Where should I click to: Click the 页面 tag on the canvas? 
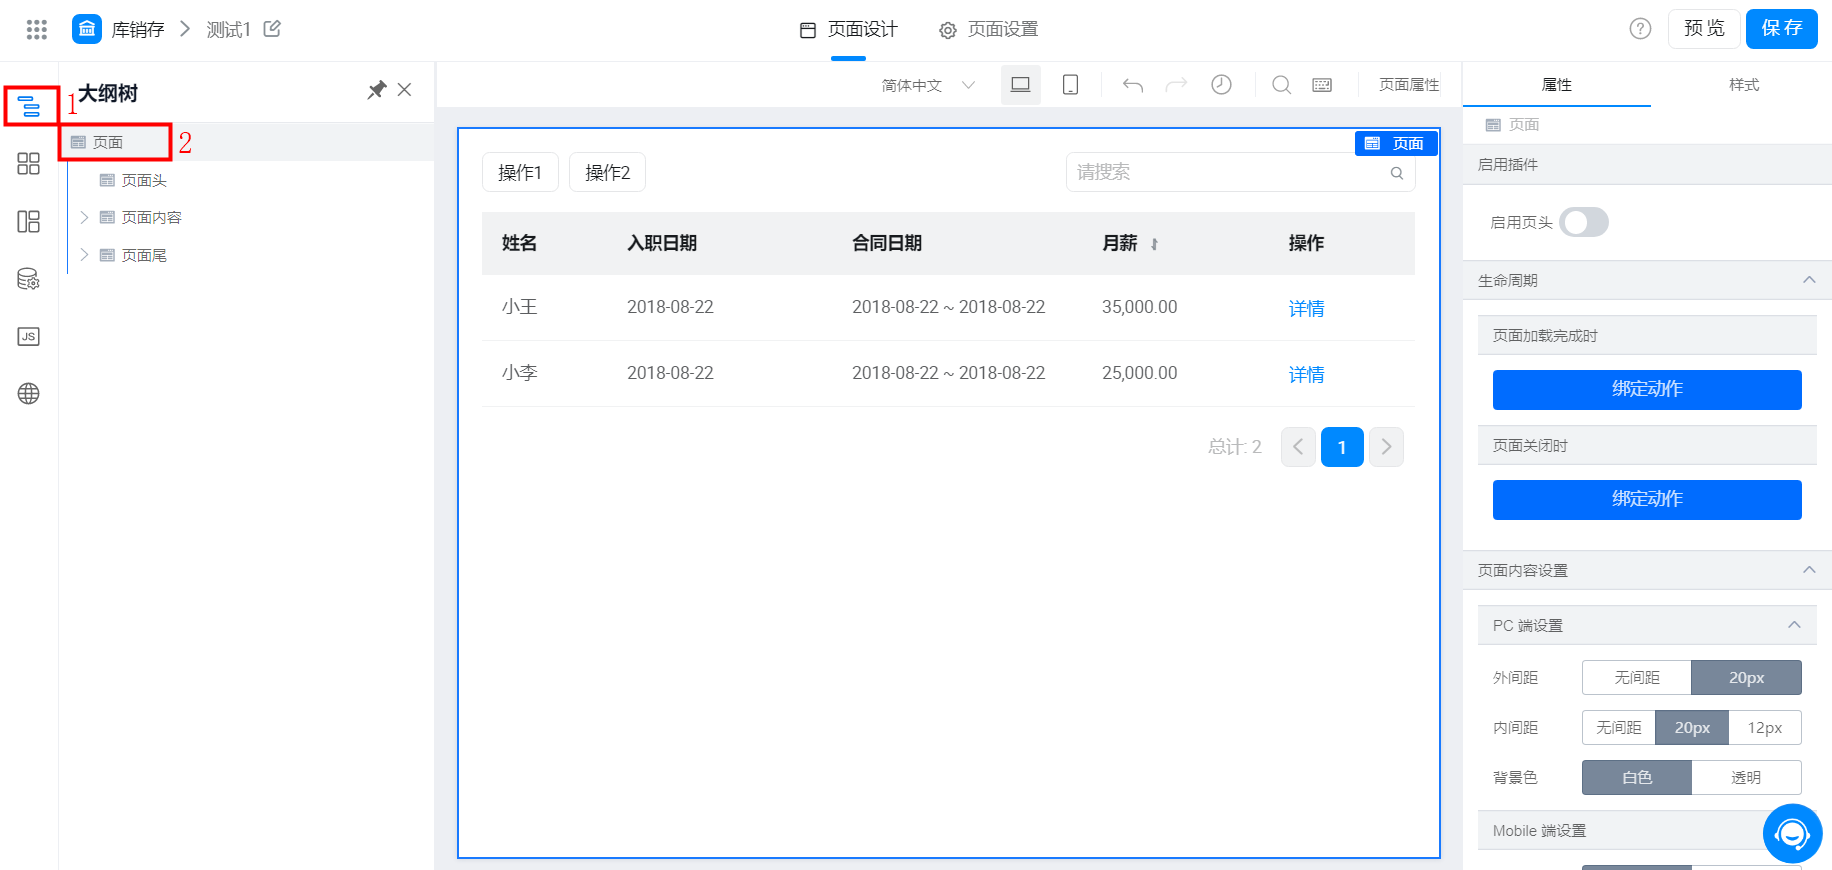[x=1396, y=143]
